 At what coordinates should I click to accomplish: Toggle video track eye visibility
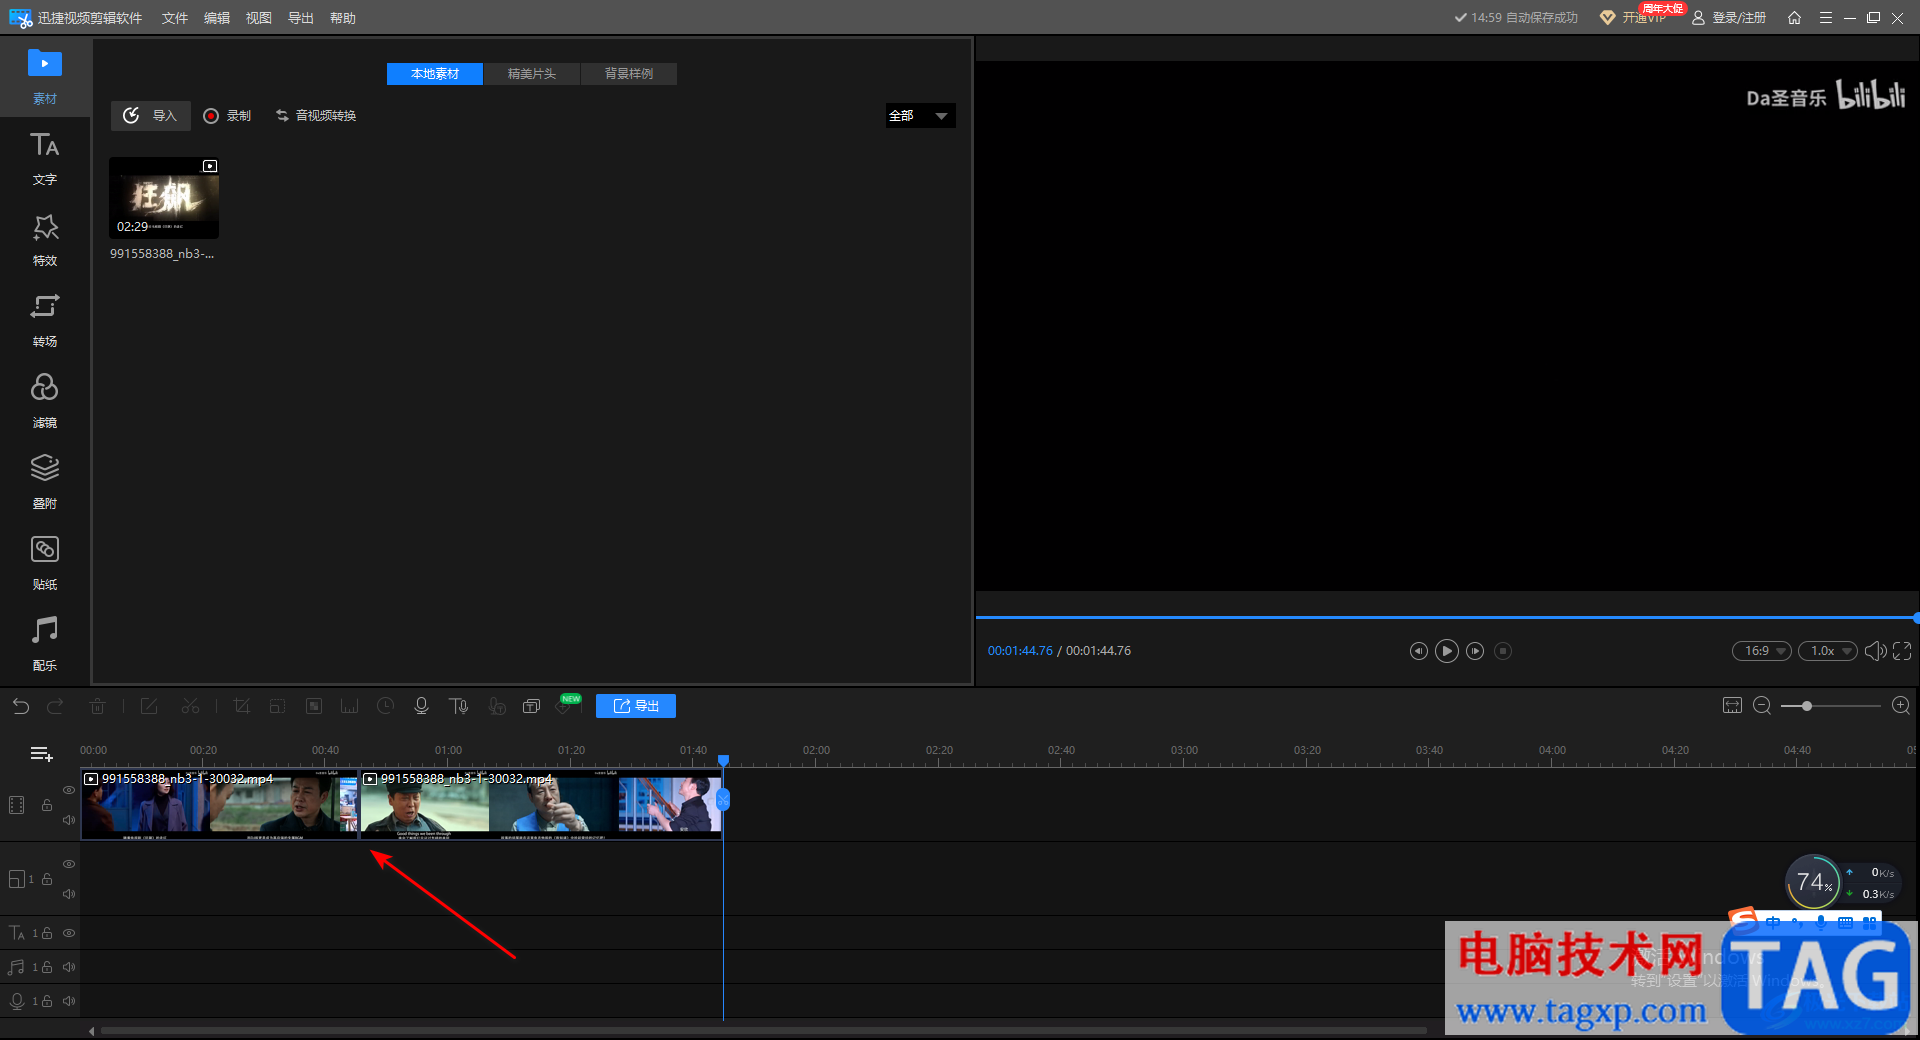[69, 790]
